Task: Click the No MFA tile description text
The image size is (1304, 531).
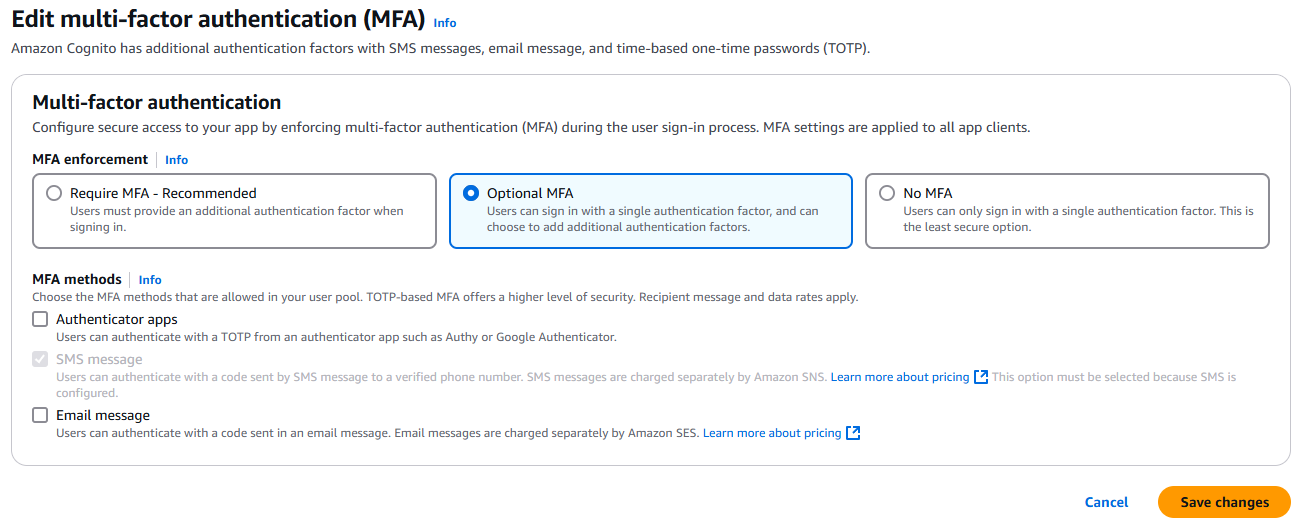Action: click(x=1077, y=219)
